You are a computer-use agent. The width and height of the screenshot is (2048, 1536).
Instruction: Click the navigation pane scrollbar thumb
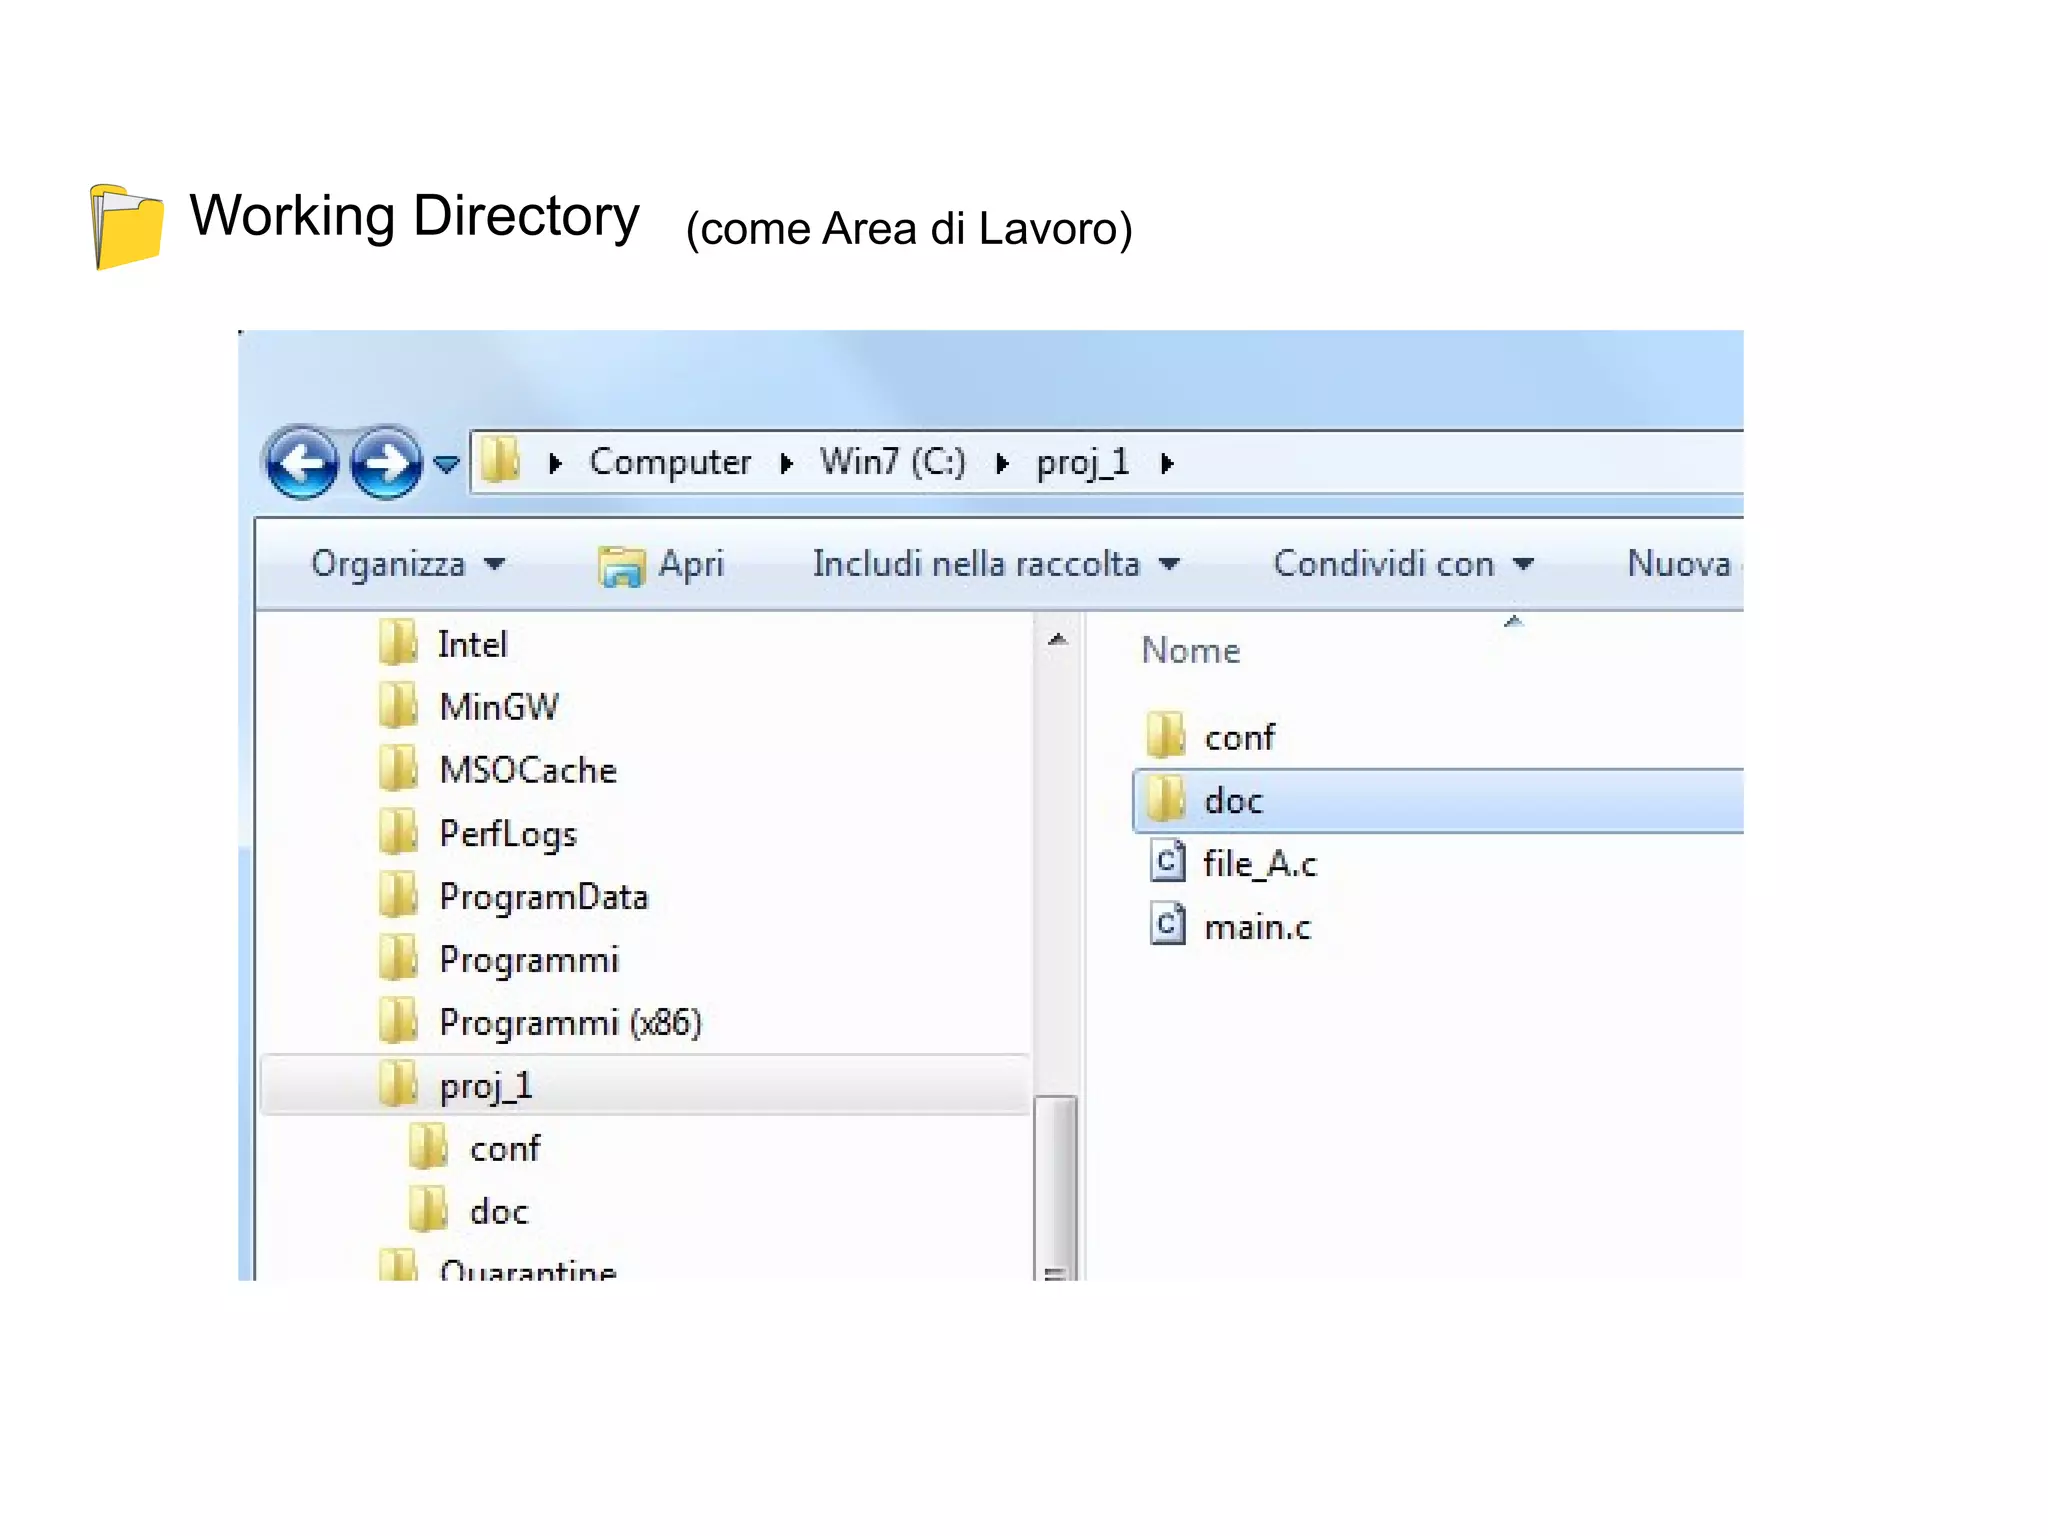[1056, 1188]
